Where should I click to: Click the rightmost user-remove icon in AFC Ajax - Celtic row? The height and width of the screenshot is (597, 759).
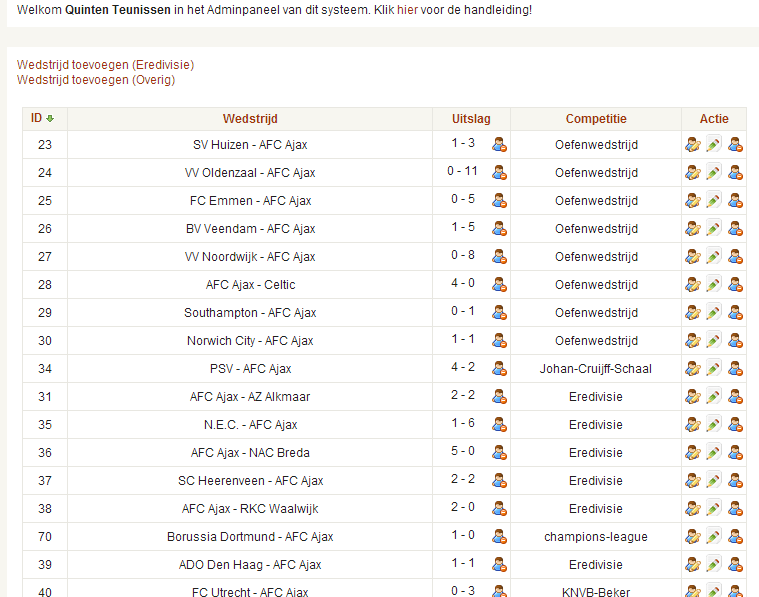[x=735, y=285]
